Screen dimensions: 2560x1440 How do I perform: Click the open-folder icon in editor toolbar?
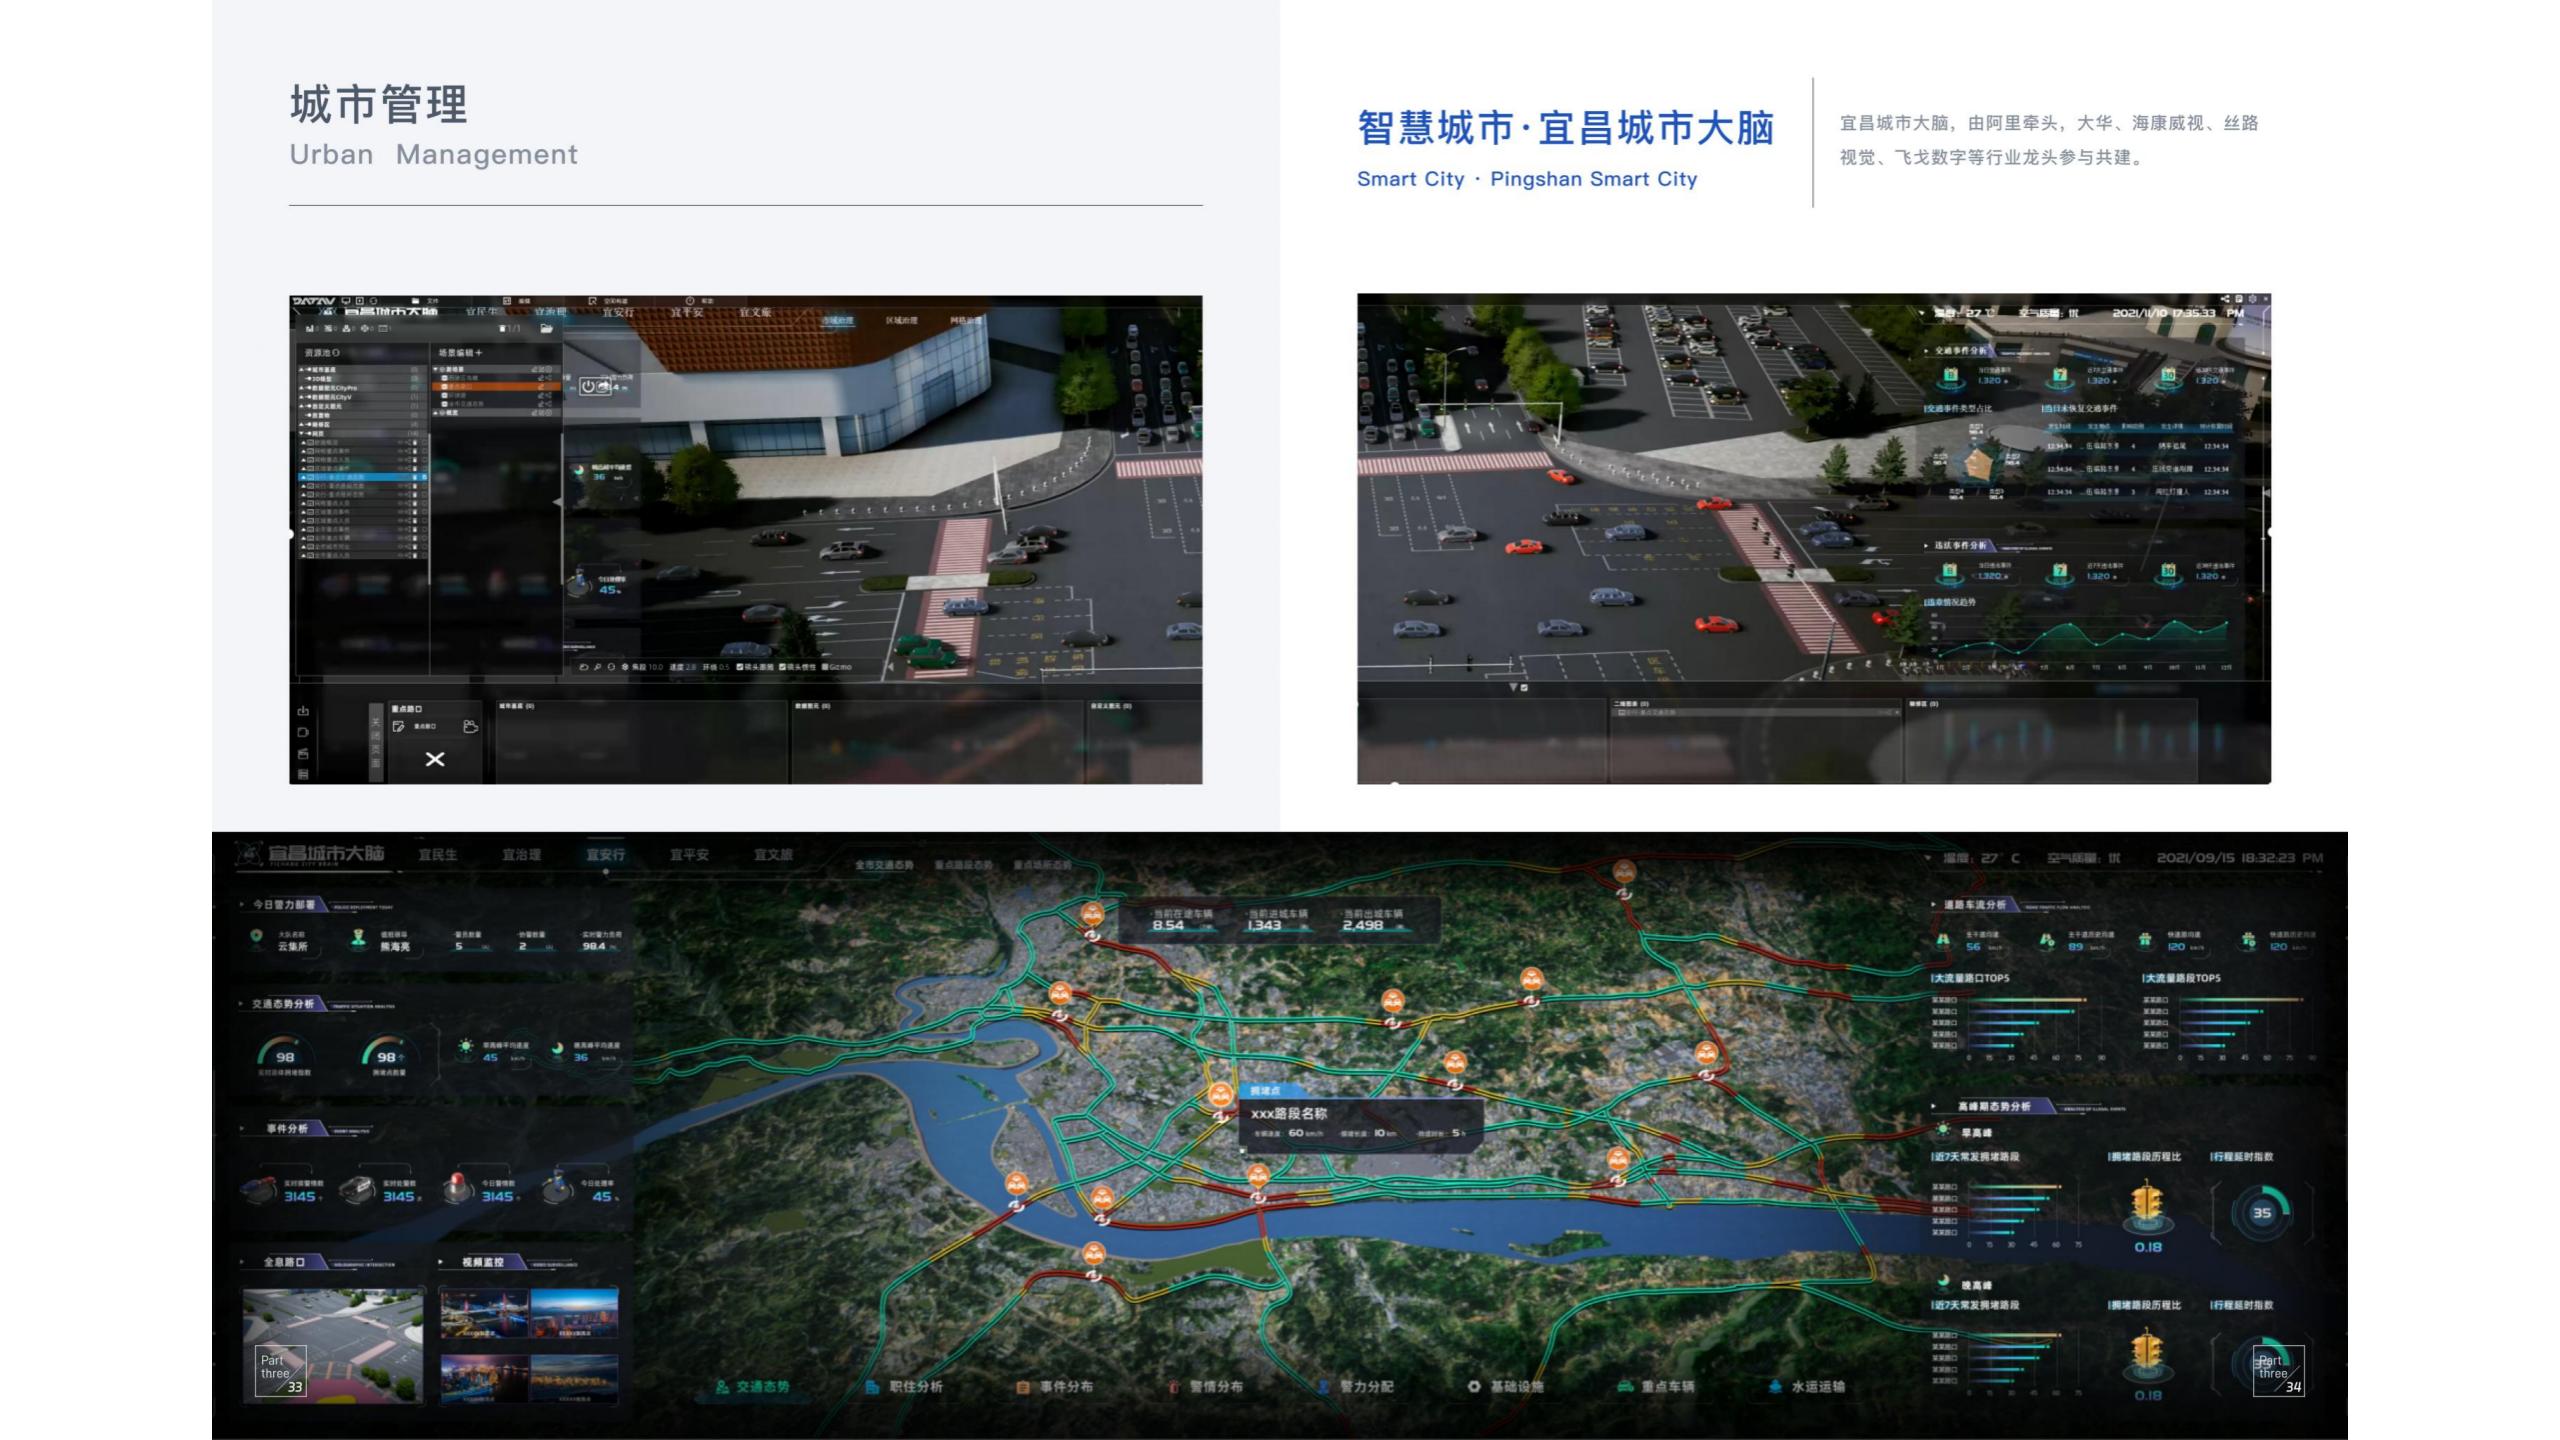coord(546,329)
